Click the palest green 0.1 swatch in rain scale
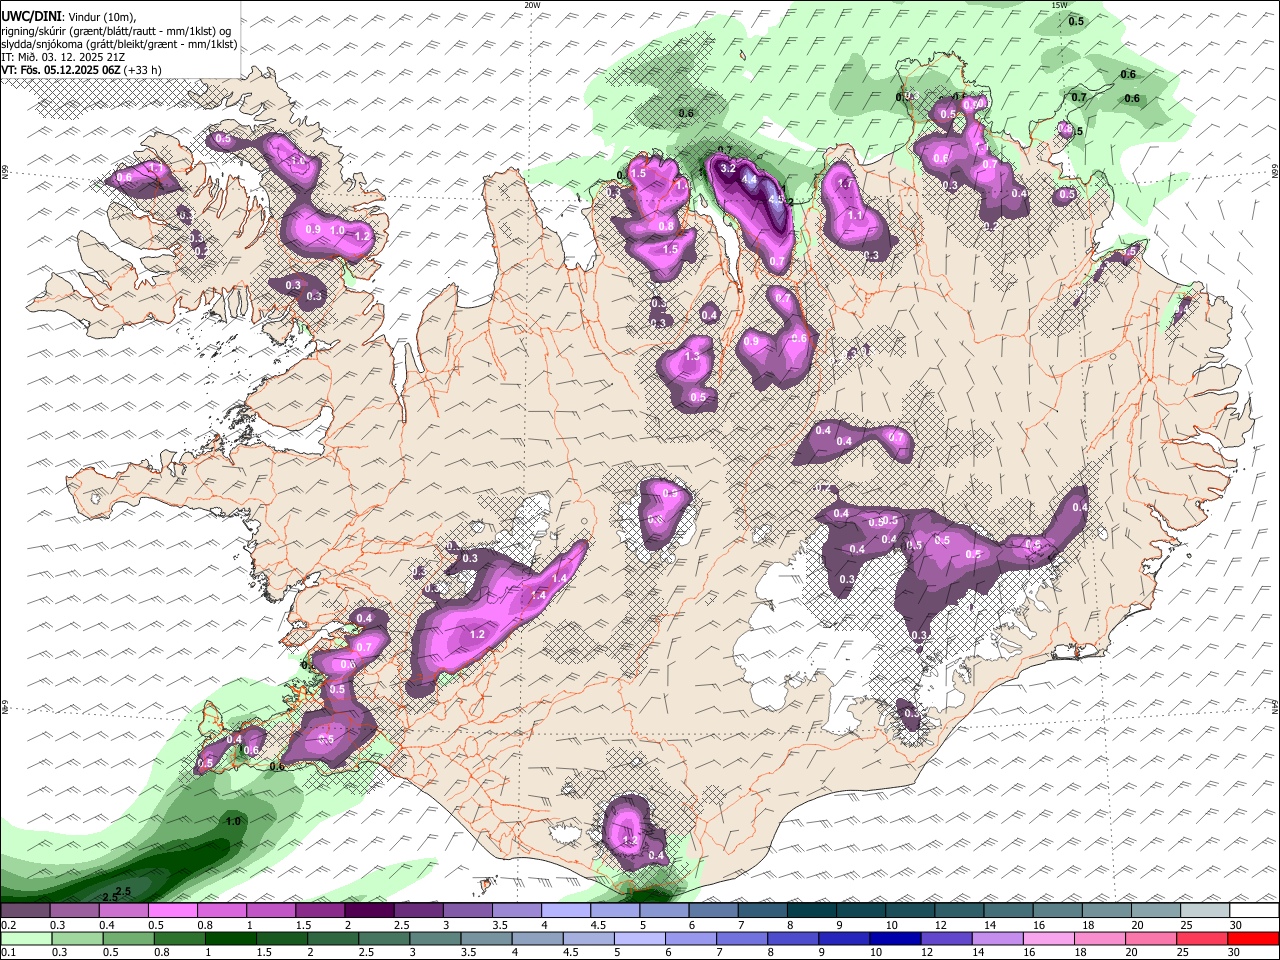This screenshot has width=1280, height=960. point(26,938)
